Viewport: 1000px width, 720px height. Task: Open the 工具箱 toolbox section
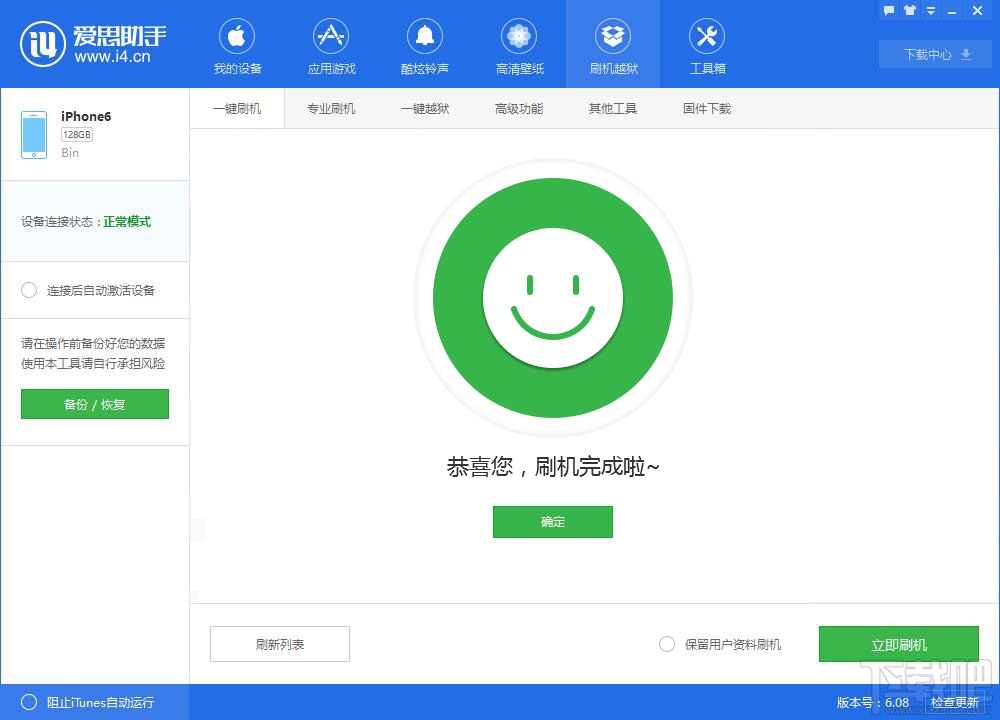tap(707, 45)
